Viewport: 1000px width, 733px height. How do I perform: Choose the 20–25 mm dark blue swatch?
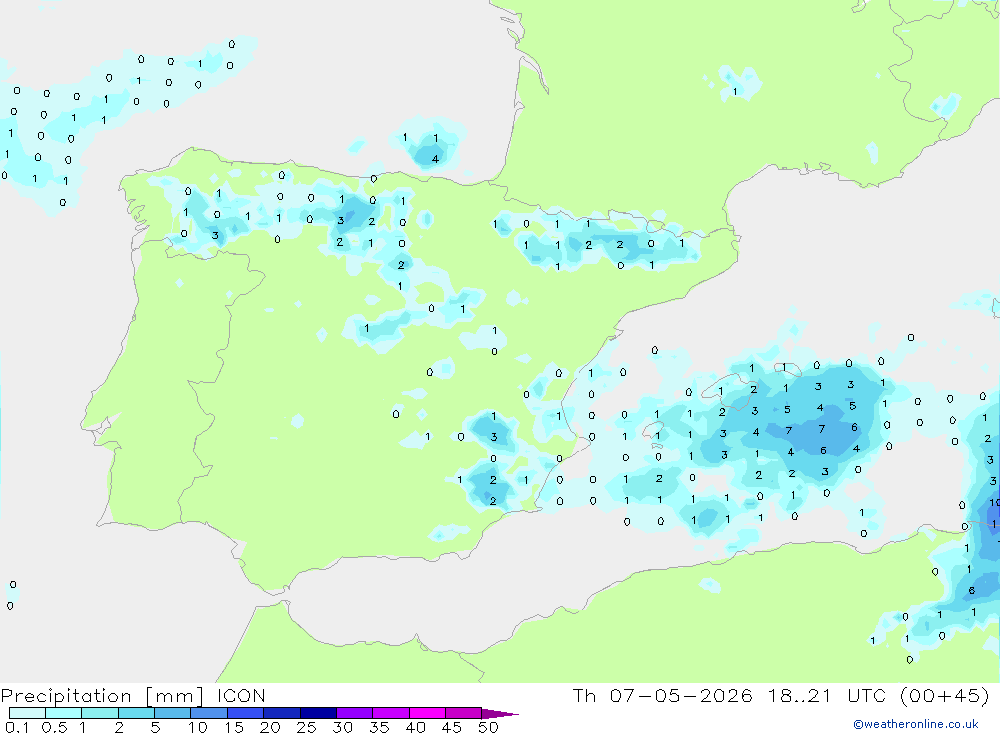(282, 713)
